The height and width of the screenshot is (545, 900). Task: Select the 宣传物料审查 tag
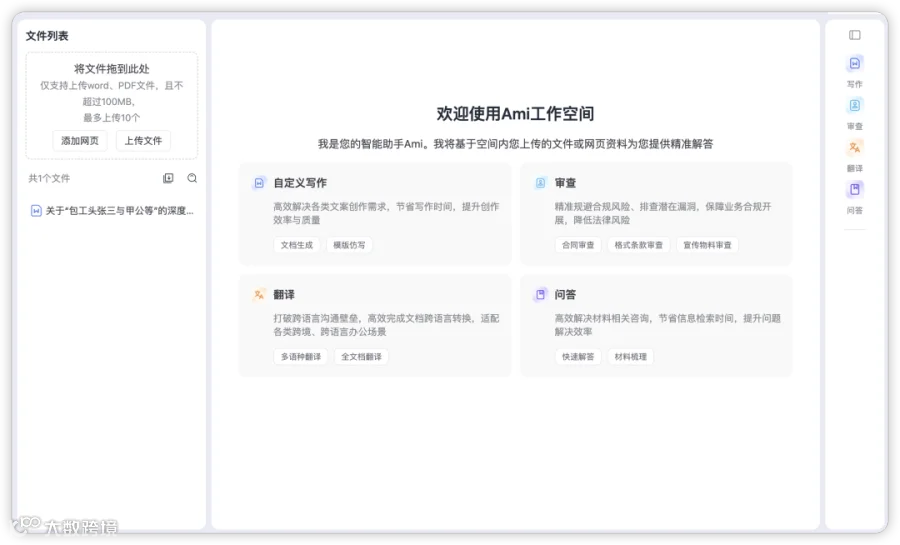coord(708,245)
